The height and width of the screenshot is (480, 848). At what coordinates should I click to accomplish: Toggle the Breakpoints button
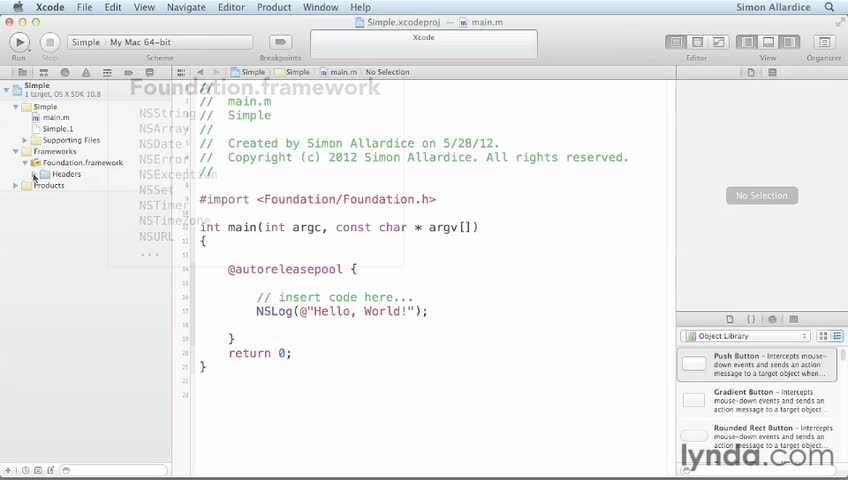(x=280, y=42)
